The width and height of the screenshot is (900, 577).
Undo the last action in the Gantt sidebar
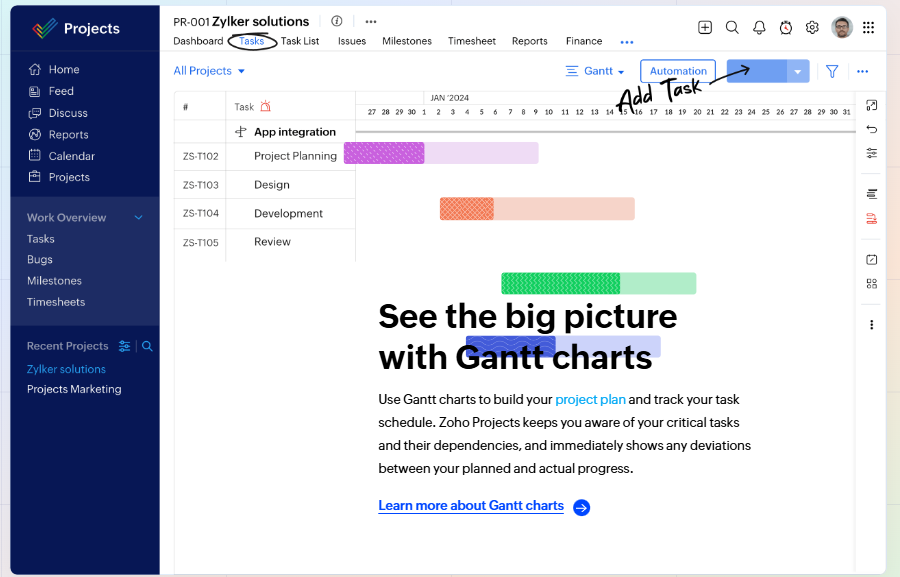(871, 128)
